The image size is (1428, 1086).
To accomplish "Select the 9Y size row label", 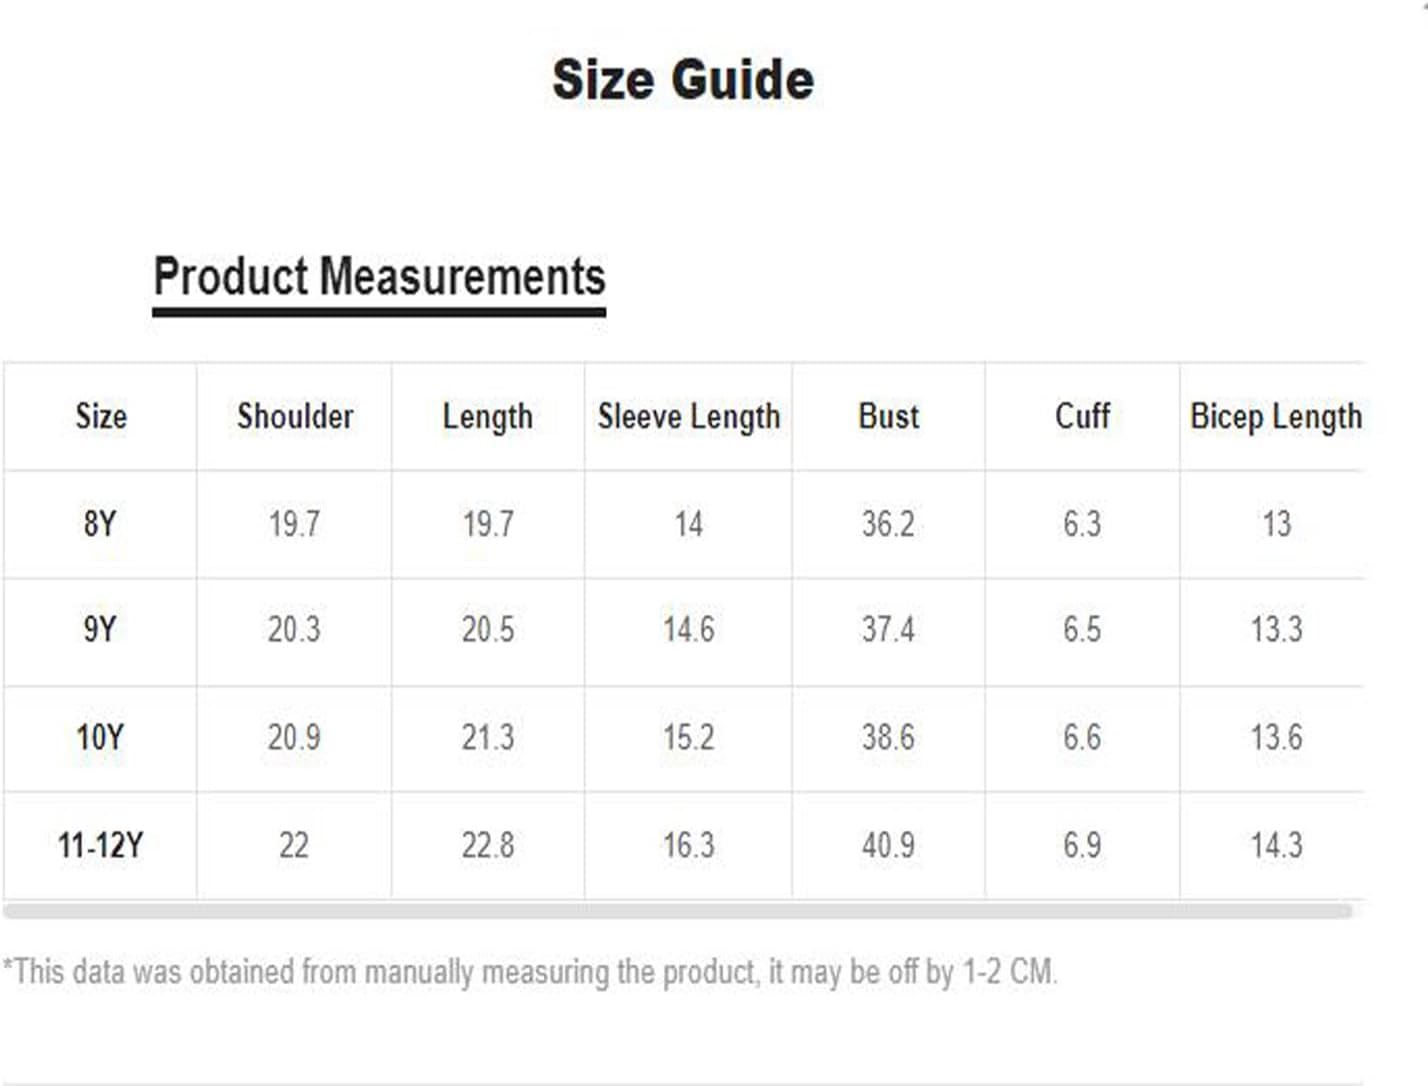I will pos(100,630).
